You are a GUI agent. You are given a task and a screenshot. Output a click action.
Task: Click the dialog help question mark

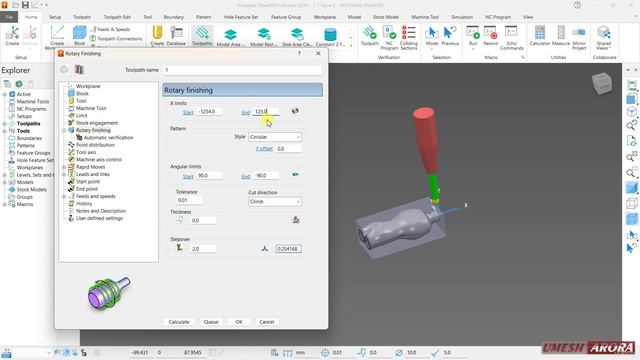299,53
